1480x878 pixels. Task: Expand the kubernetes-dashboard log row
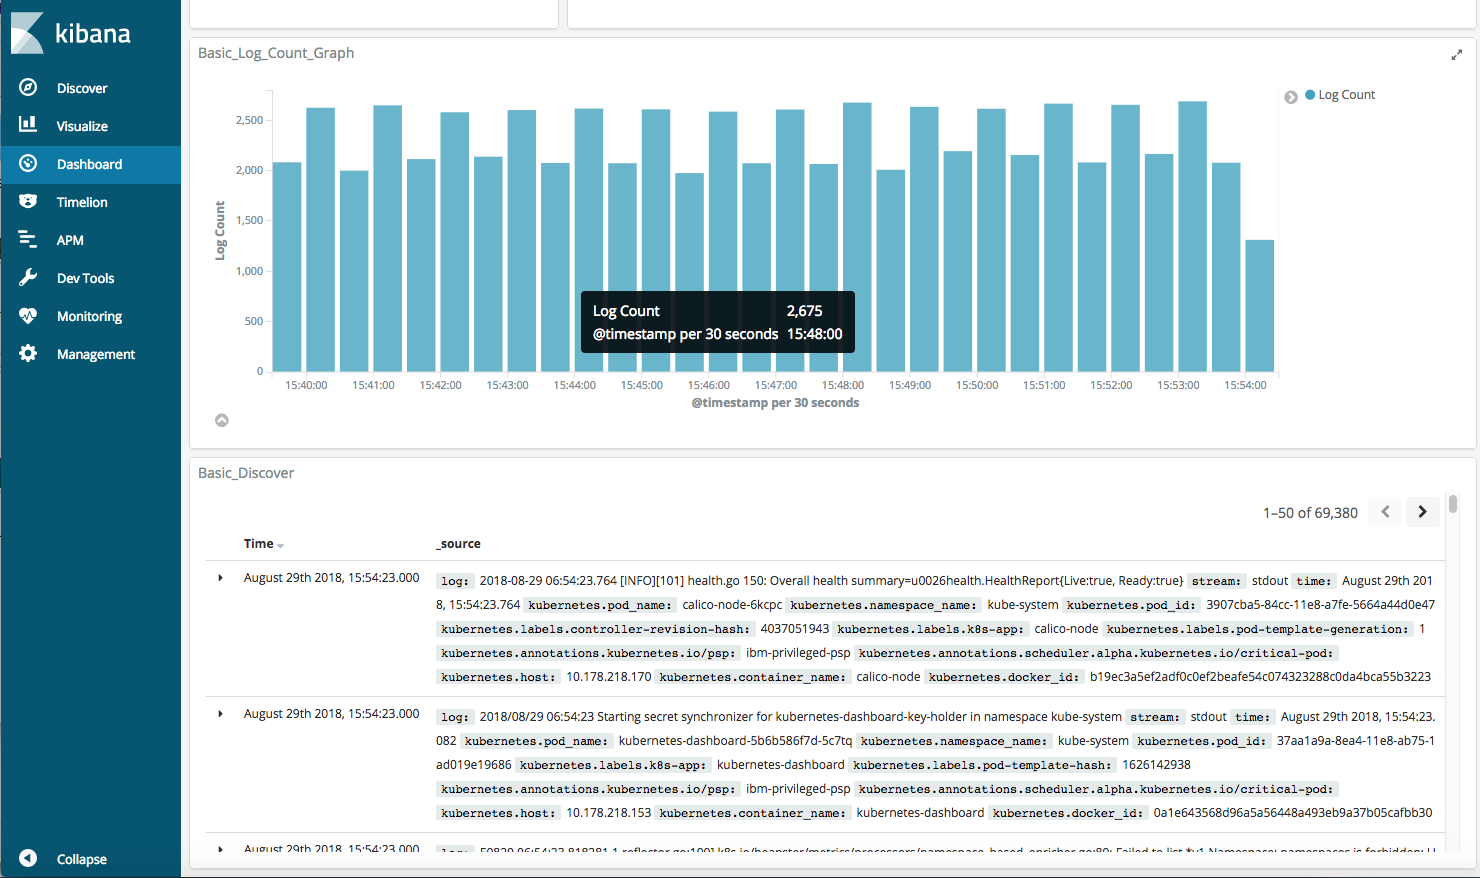coord(221,714)
